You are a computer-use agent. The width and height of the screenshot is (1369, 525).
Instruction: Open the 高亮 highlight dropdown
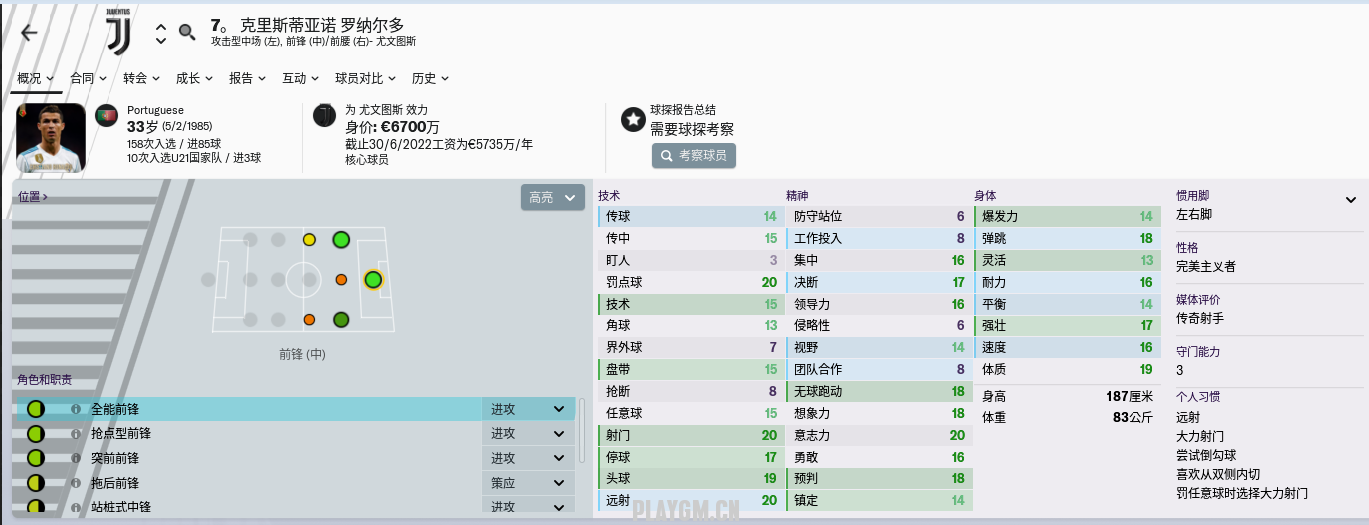pos(552,198)
